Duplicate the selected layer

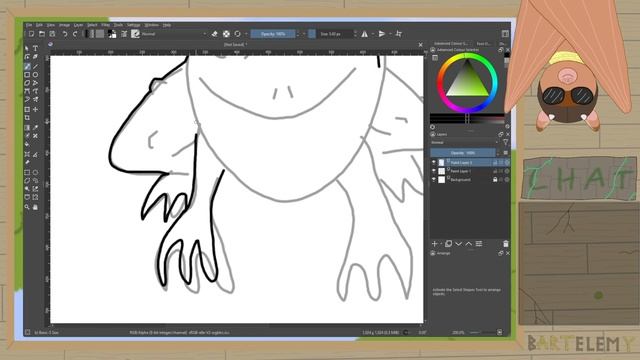pyautogui.click(x=448, y=244)
